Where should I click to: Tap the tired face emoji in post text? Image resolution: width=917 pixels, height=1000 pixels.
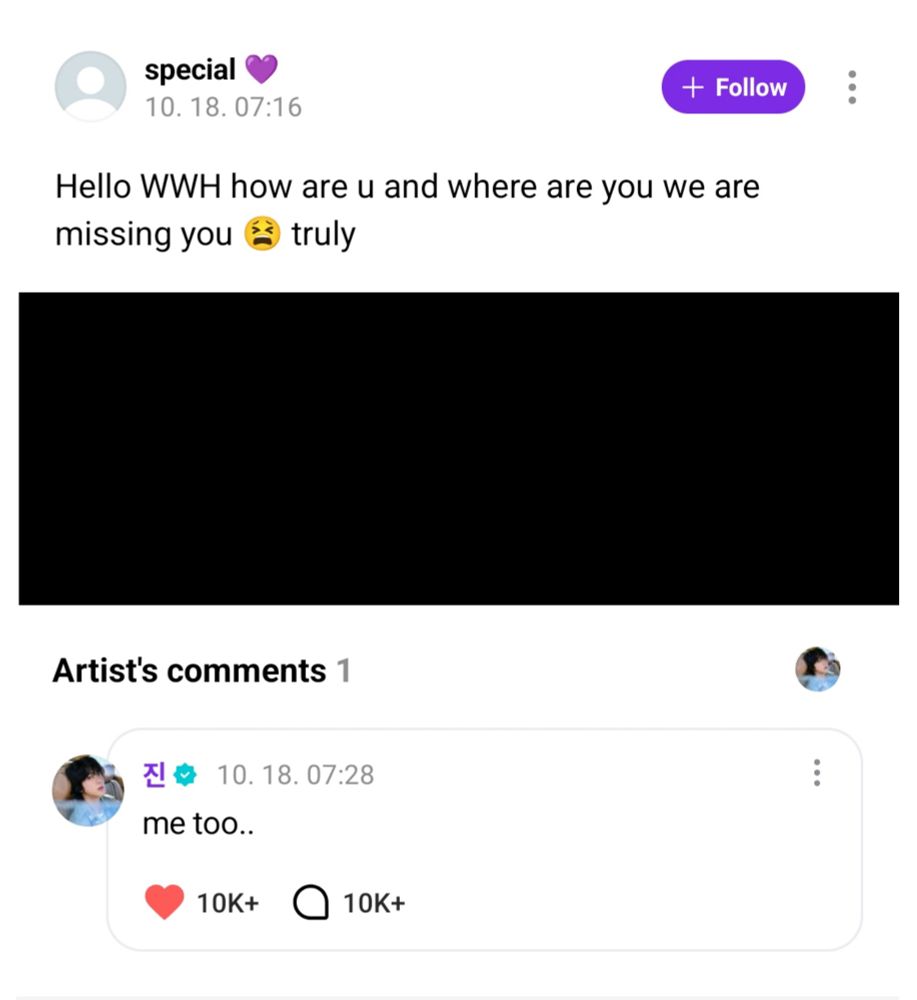coord(261,234)
